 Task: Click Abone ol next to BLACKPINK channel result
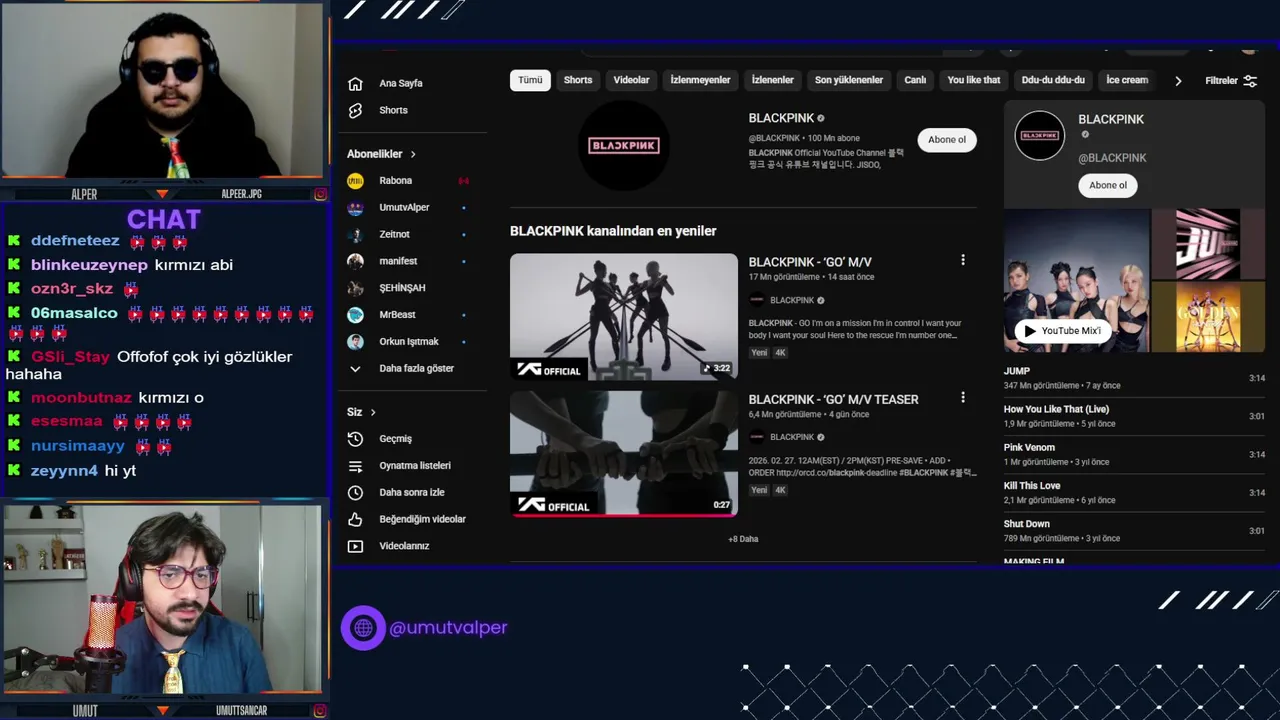coord(947,140)
